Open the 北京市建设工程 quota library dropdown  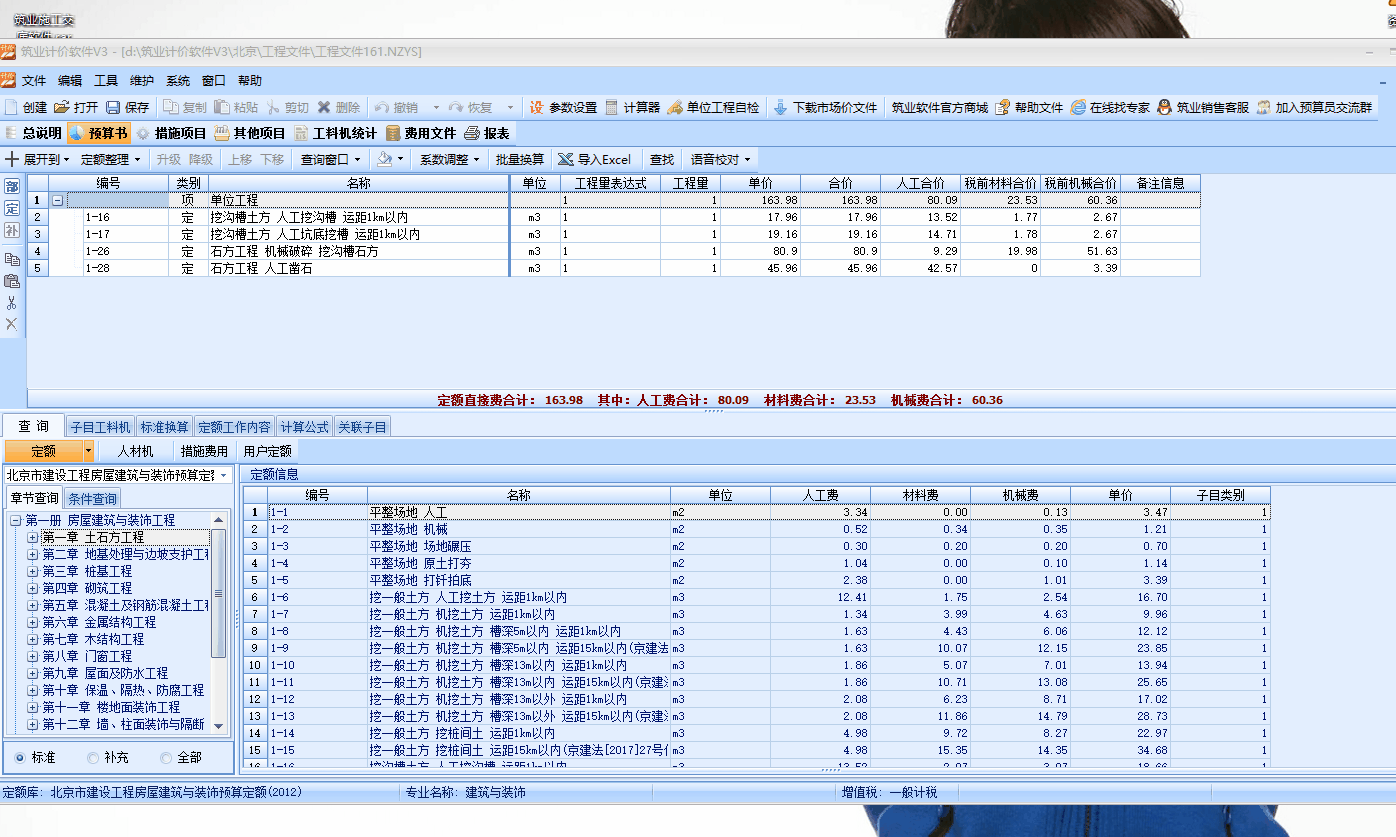[x=223, y=475]
